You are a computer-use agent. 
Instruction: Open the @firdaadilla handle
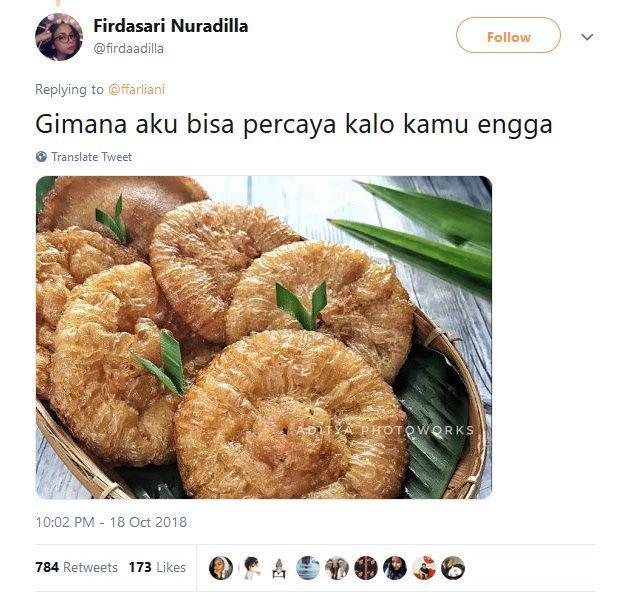(128, 48)
